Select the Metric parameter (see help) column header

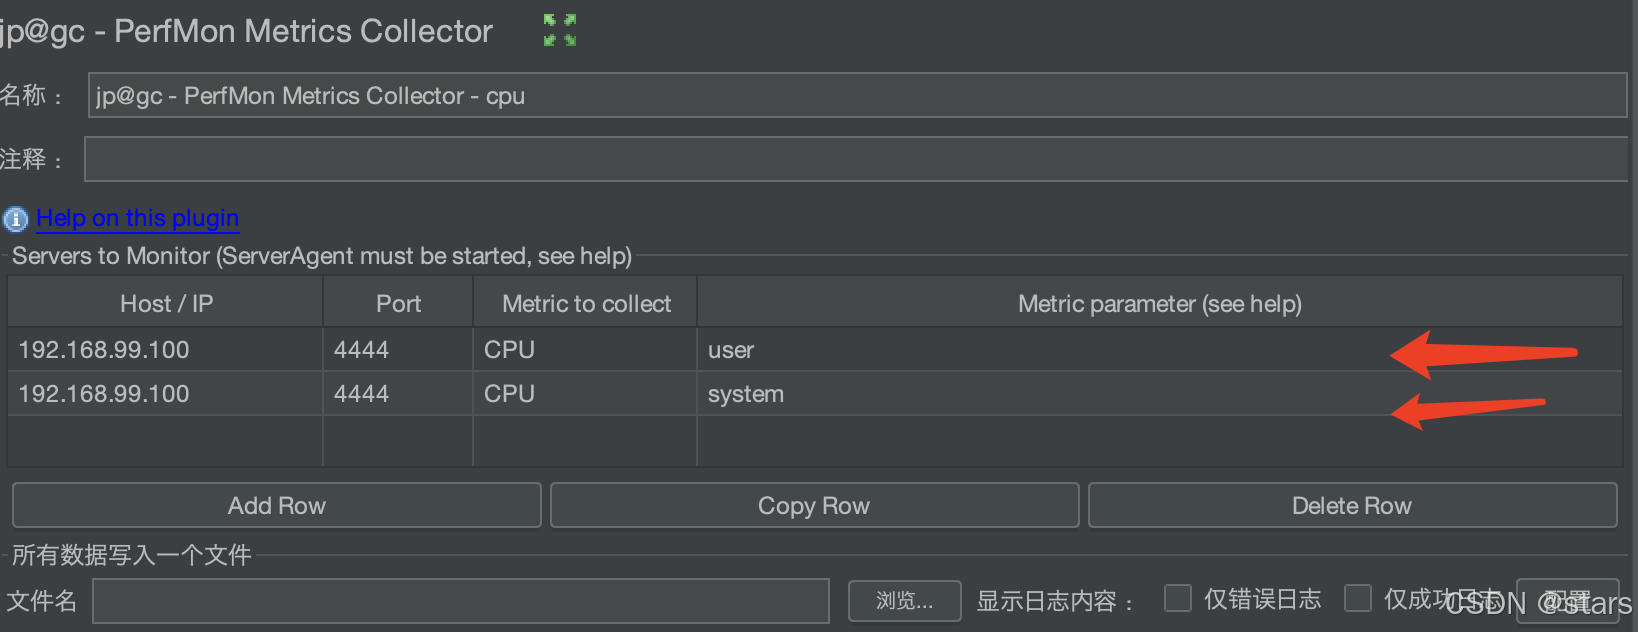1160,303
